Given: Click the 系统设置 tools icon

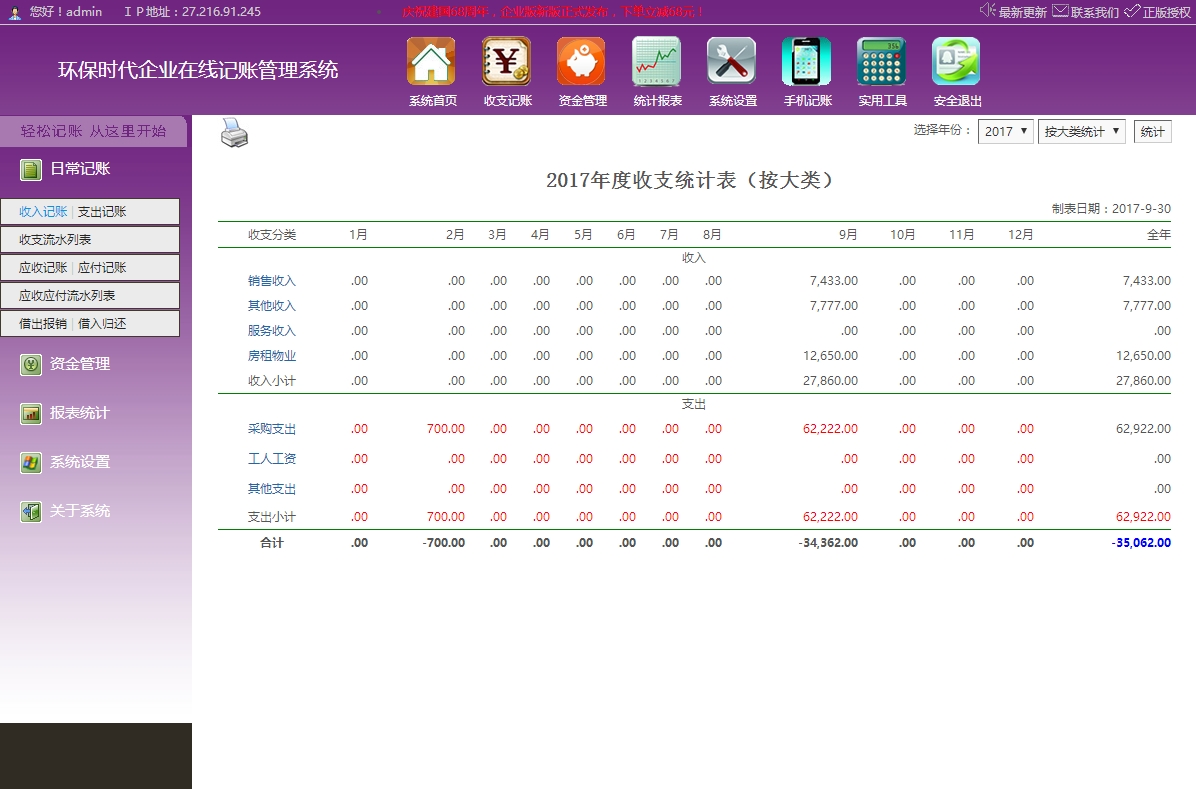Looking at the screenshot, I should pyautogui.click(x=731, y=62).
